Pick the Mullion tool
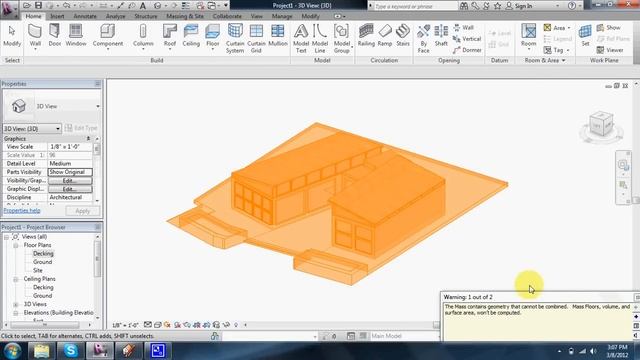Viewport: 640px width, 360px height. pyautogui.click(x=278, y=36)
